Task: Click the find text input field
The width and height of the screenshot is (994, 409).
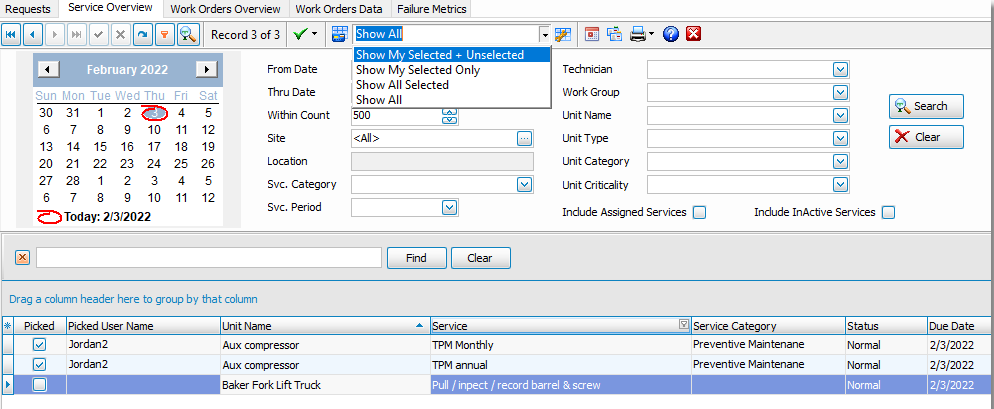Action: (209, 257)
